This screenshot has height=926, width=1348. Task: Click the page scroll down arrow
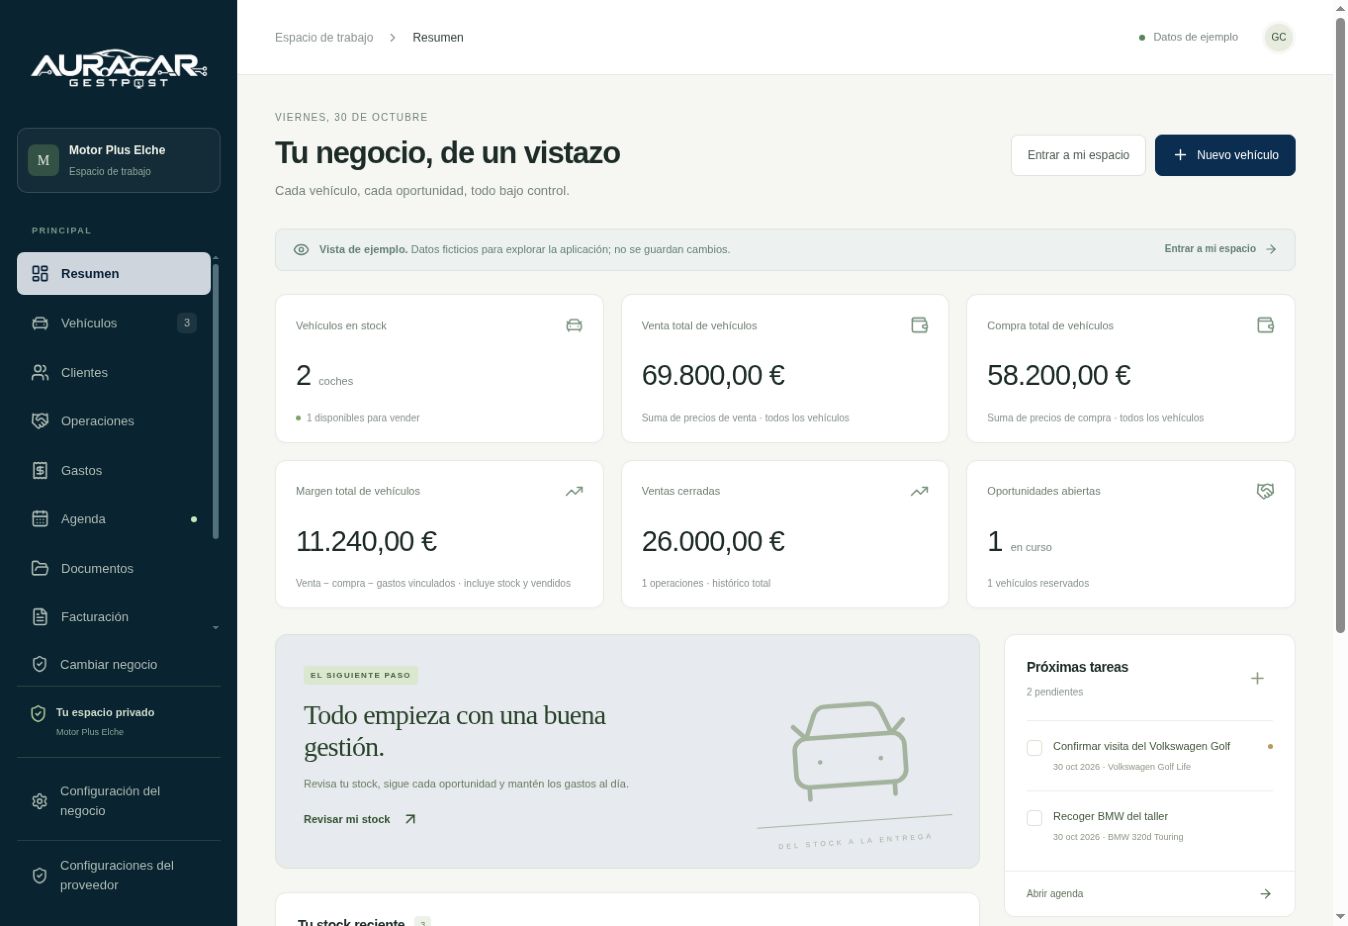(1341, 916)
